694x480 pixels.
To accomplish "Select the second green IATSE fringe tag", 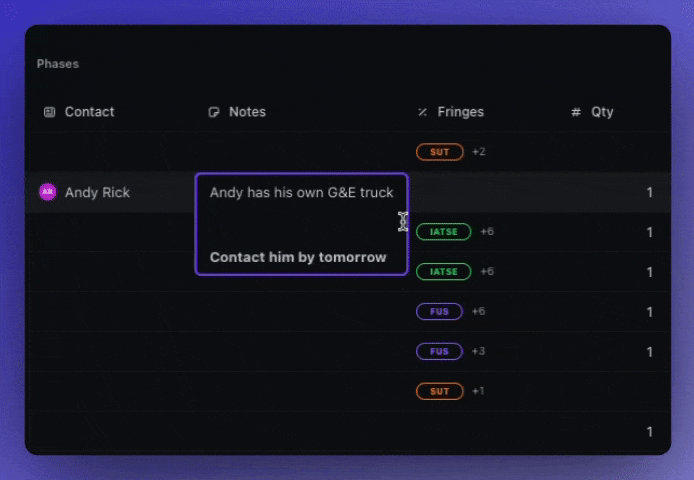I will (443, 271).
